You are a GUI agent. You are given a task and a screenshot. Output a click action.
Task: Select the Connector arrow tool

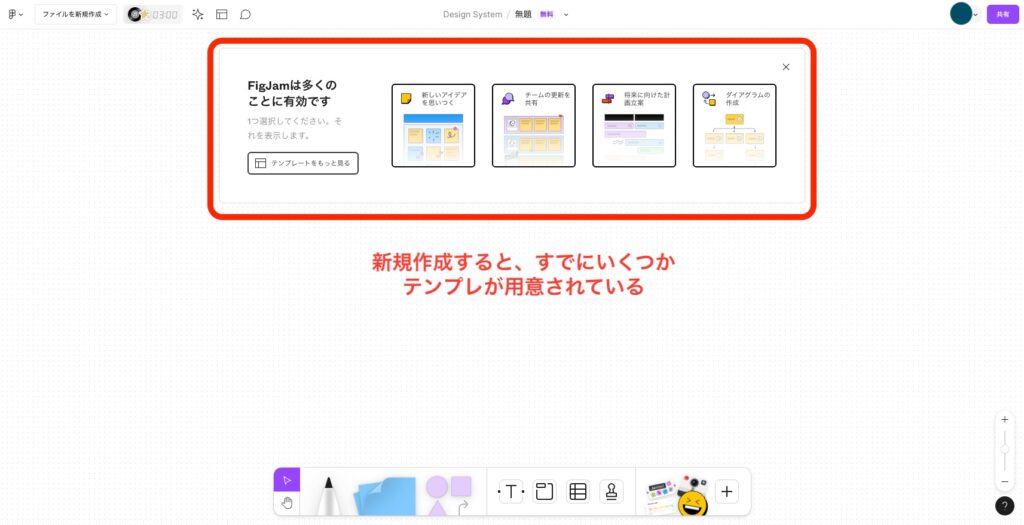coord(463,507)
